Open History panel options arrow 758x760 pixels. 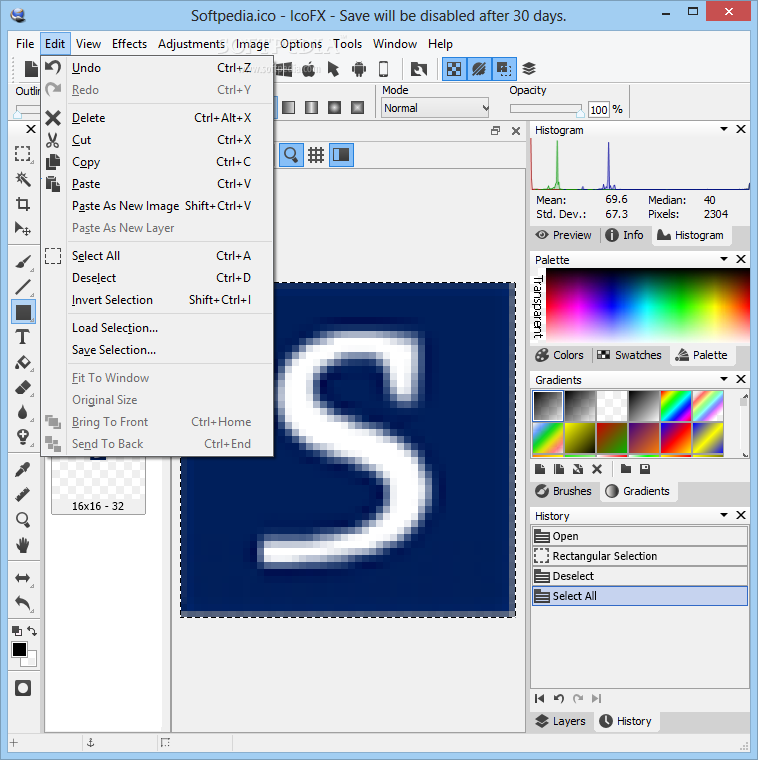(x=724, y=515)
